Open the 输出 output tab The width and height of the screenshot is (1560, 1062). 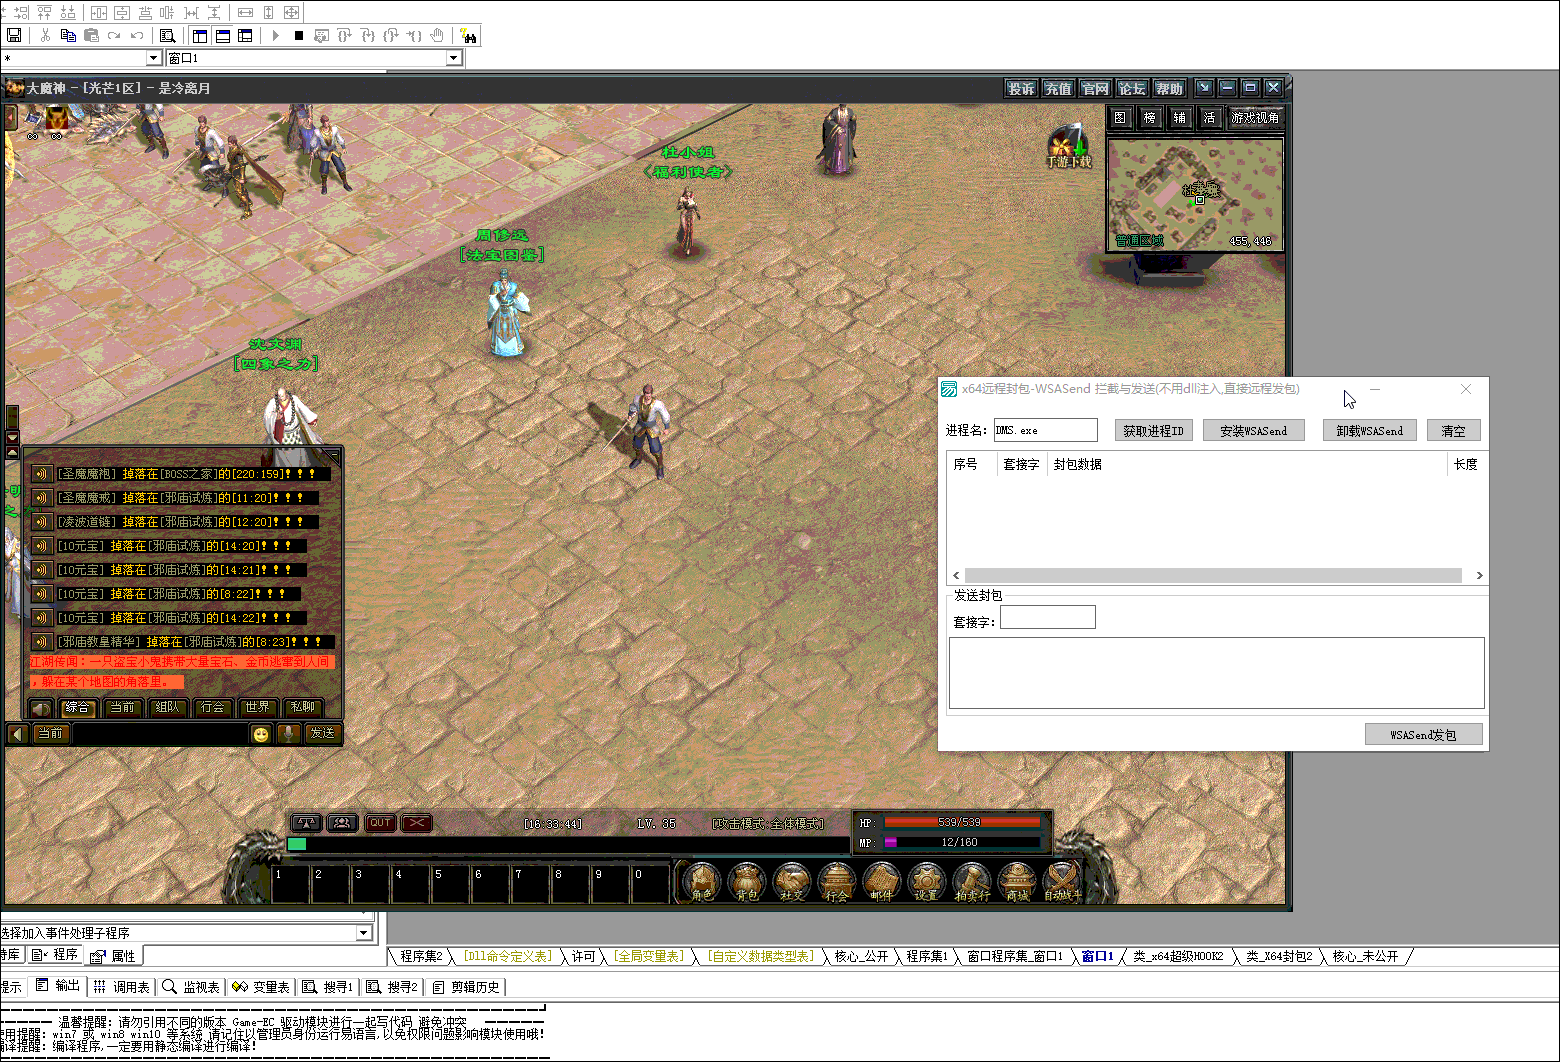[58, 986]
